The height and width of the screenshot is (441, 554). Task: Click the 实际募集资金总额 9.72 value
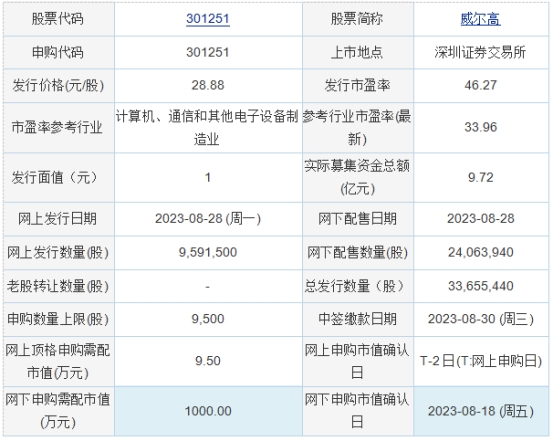(481, 177)
